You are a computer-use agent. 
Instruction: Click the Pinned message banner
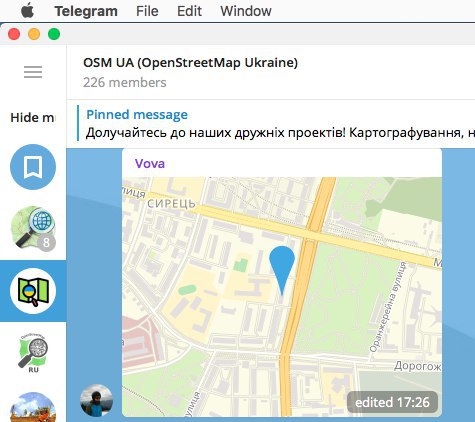(271, 124)
